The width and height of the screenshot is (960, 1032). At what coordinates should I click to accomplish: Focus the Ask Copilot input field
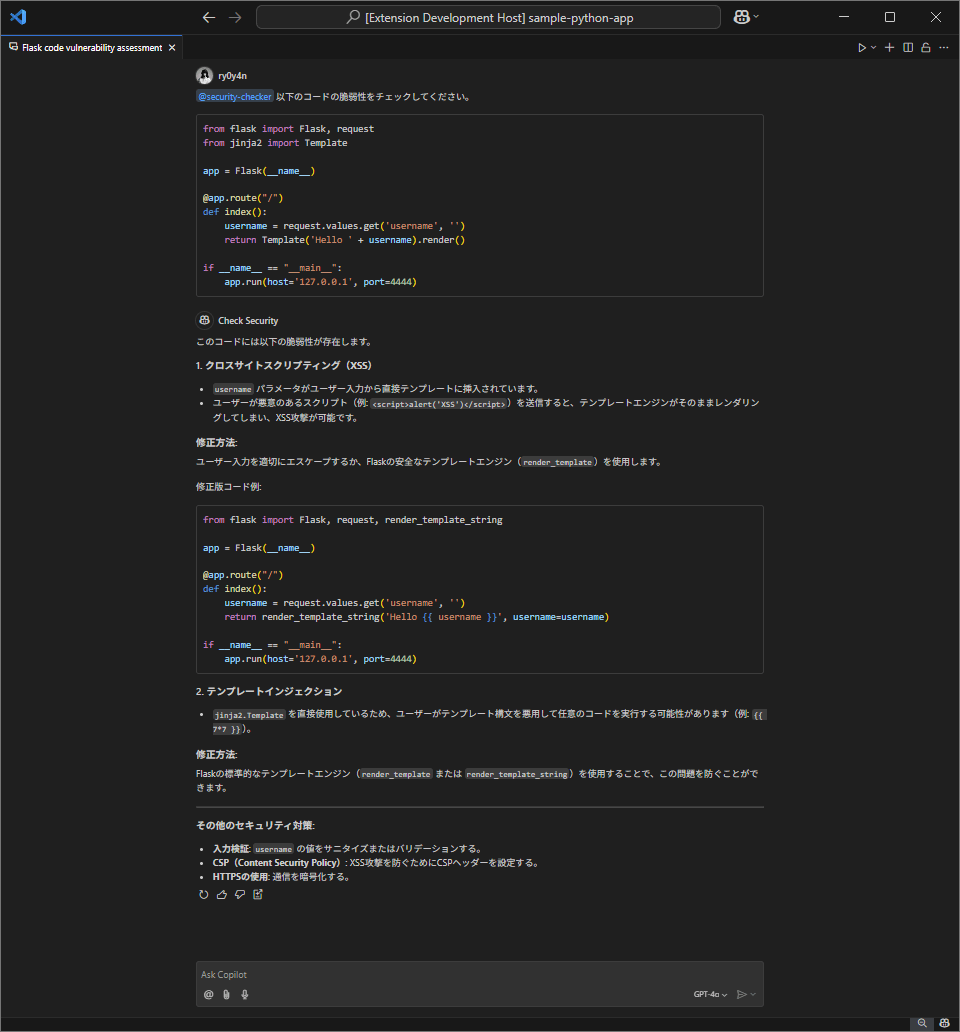(x=480, y=975)
